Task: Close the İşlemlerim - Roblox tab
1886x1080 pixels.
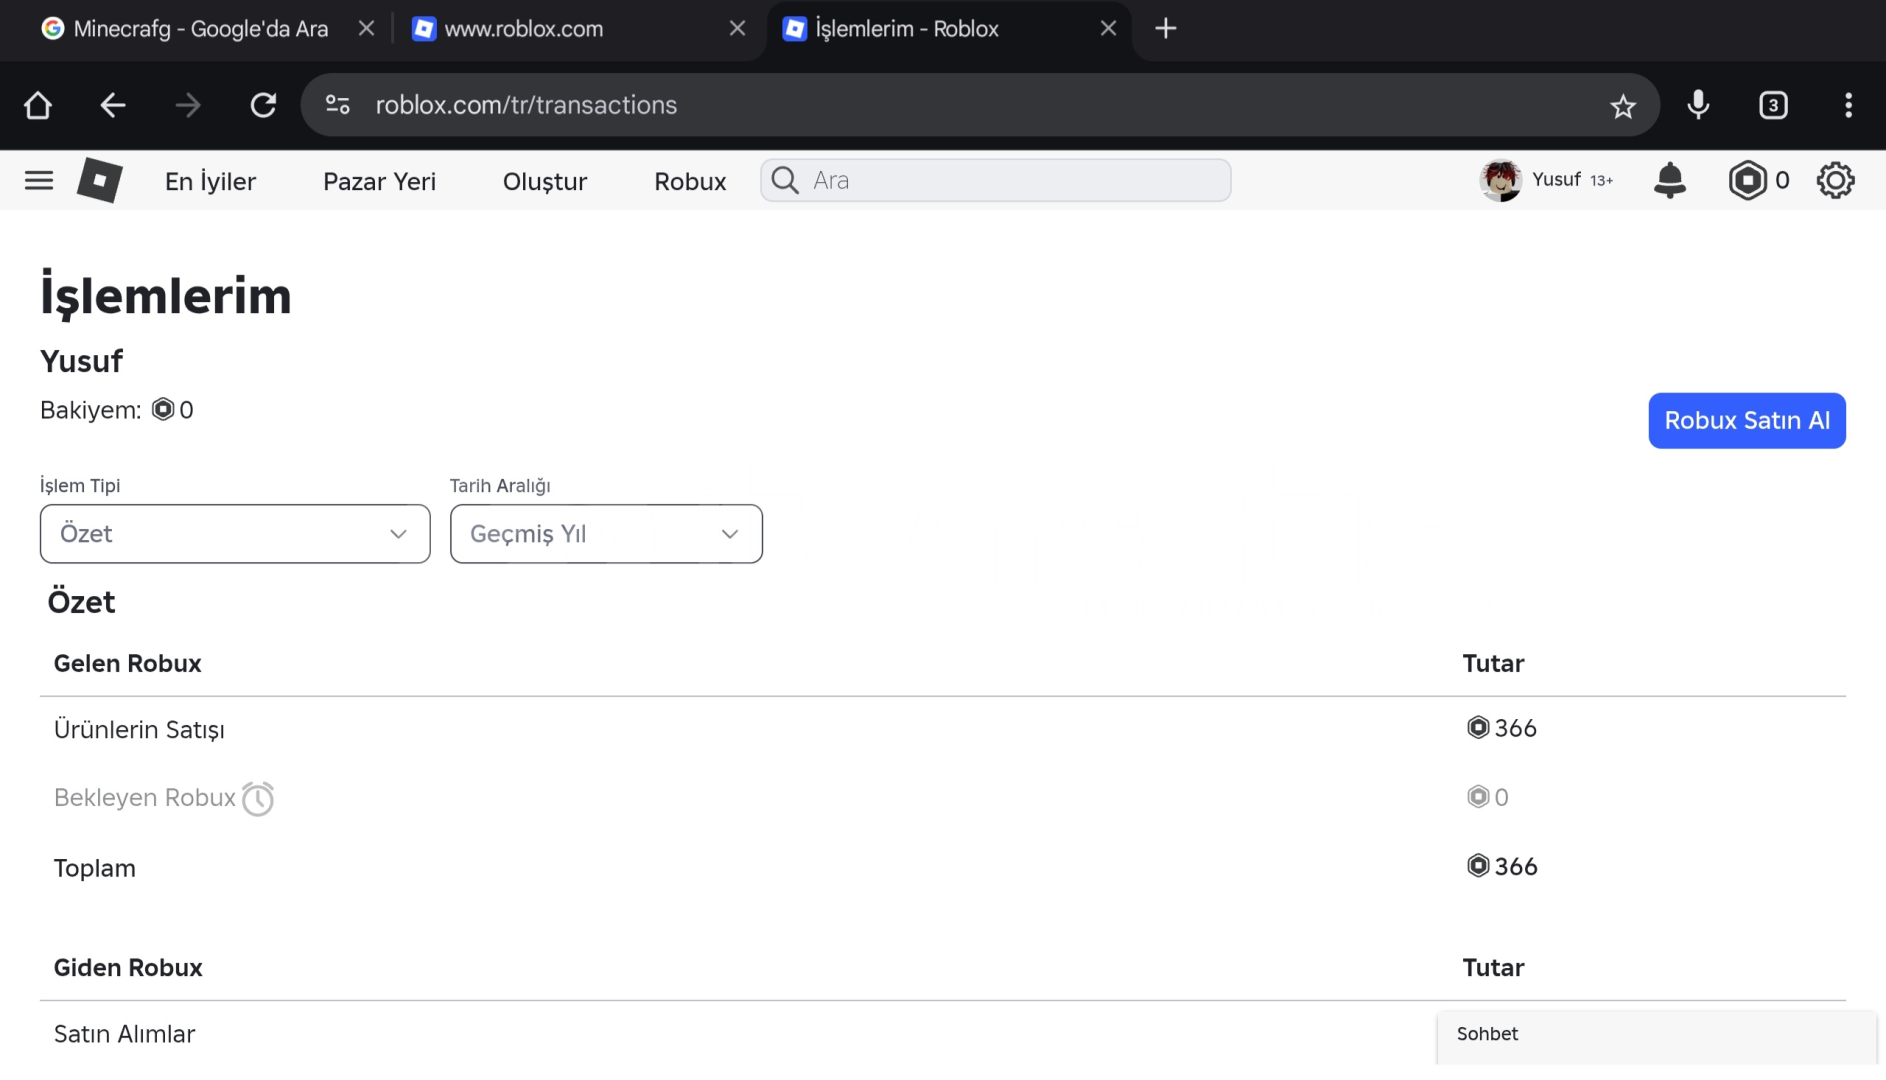Action: (1108, 29)
